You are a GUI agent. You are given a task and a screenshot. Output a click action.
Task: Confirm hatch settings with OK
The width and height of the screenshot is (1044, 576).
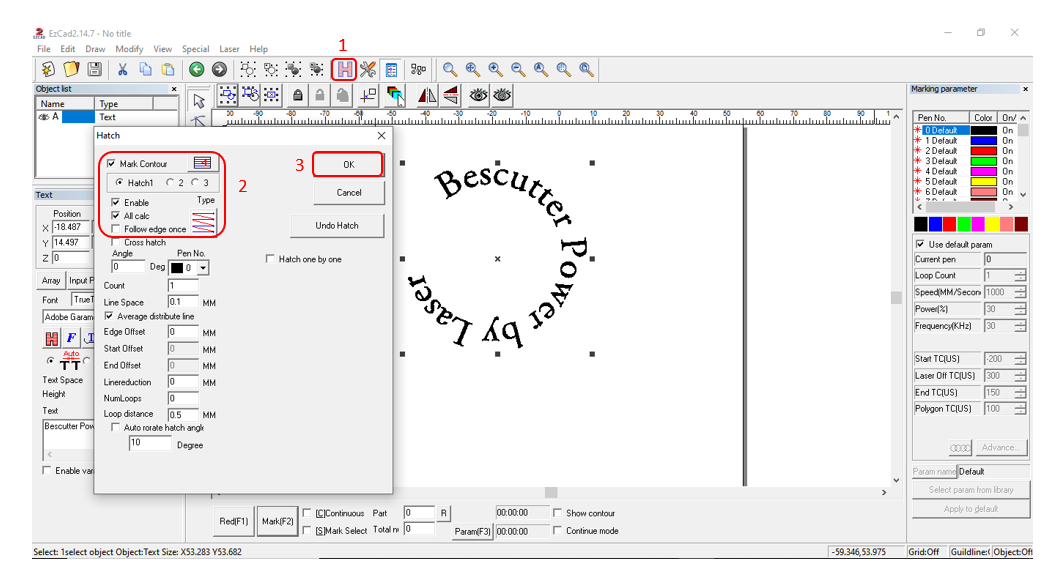click(348, 164)
